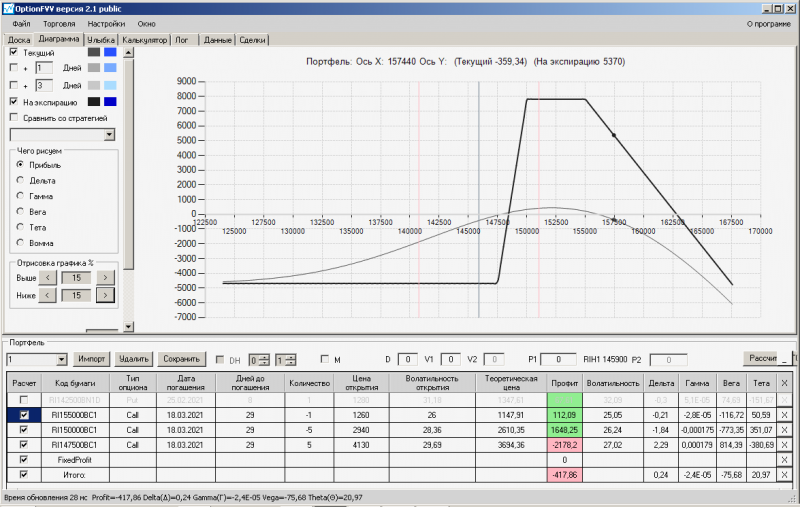Delete the RI150000BC1 row with X
Image resolution: width=800 pixels, height=507 pixels.
[784, 430]
